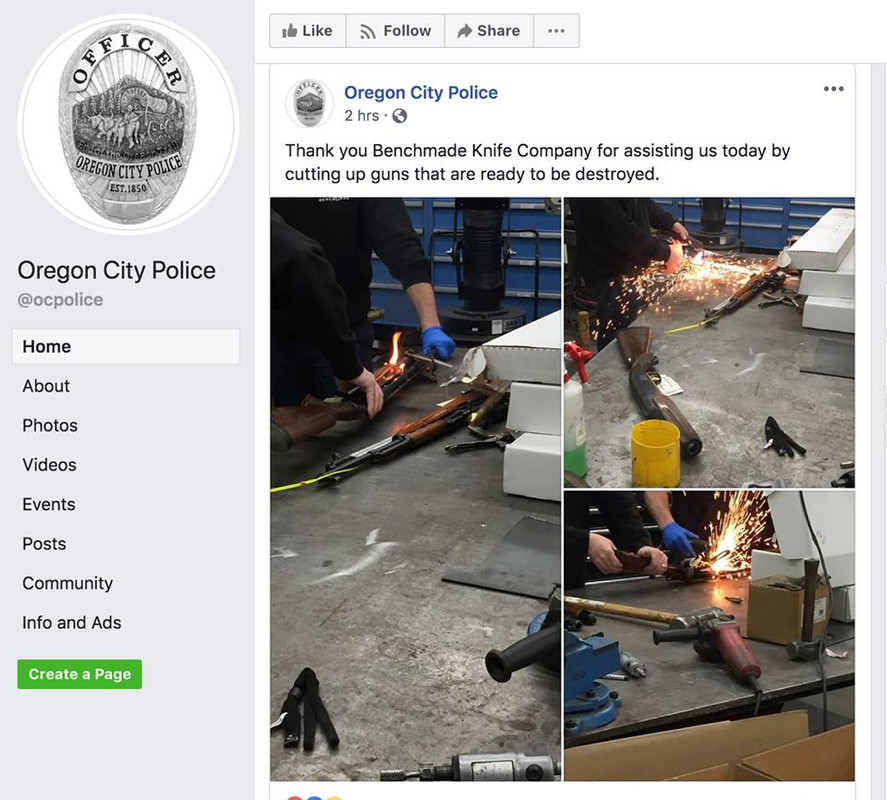Open the small police badge avatar

(x=309, y=104)
